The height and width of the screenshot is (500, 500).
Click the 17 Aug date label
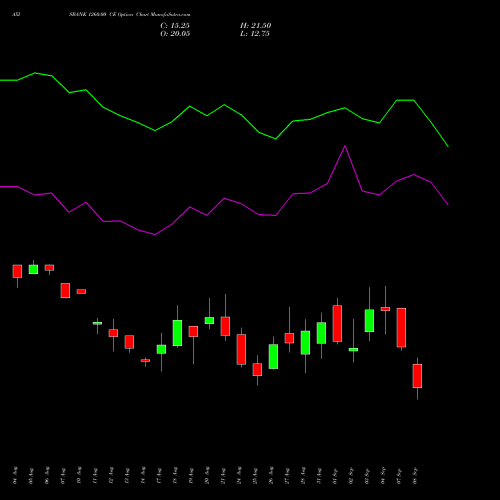click(x=159, y=475)
